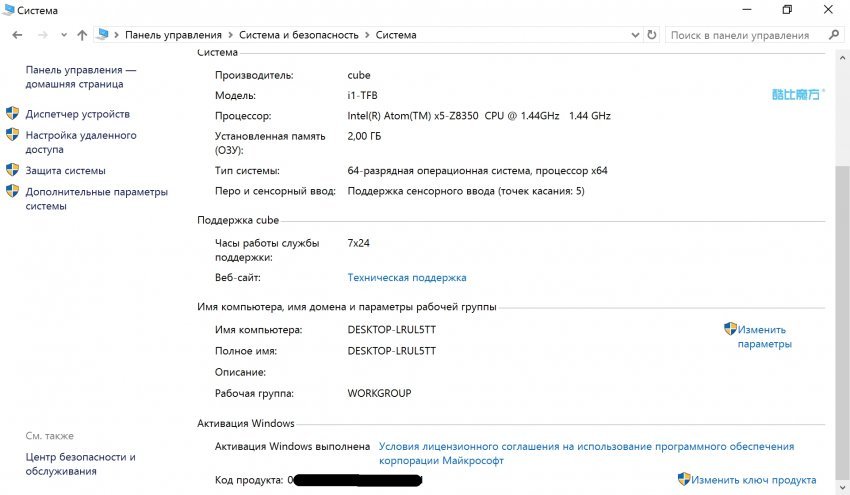Go up one level with the up arrow
This screenshot has width=850, height=495.
tap(82, 35)
